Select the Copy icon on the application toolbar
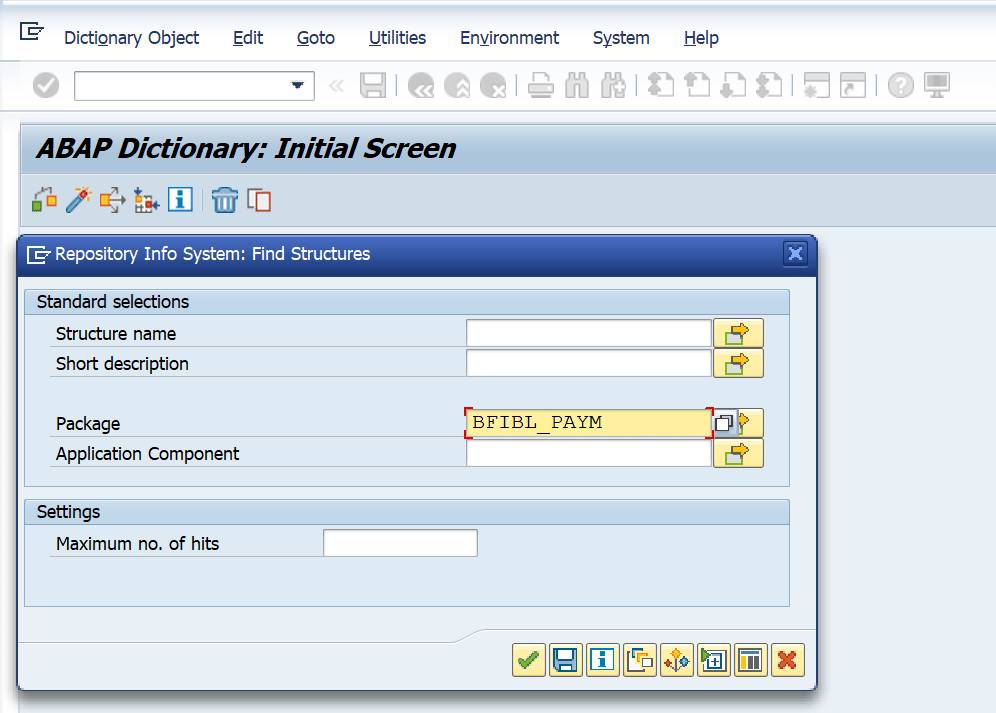The image size is (996, 713). [259, 199]
